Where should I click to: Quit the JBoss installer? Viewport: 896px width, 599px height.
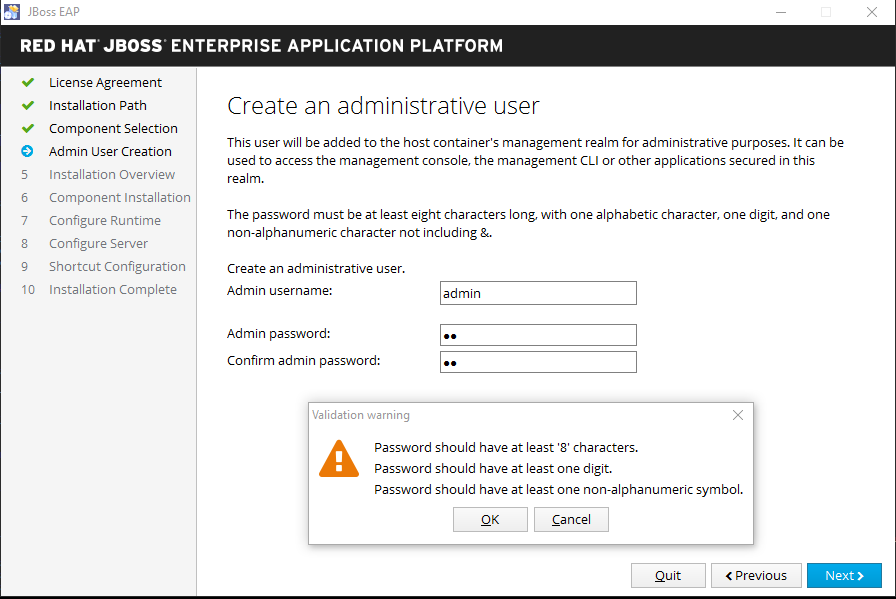pos(667,575)
